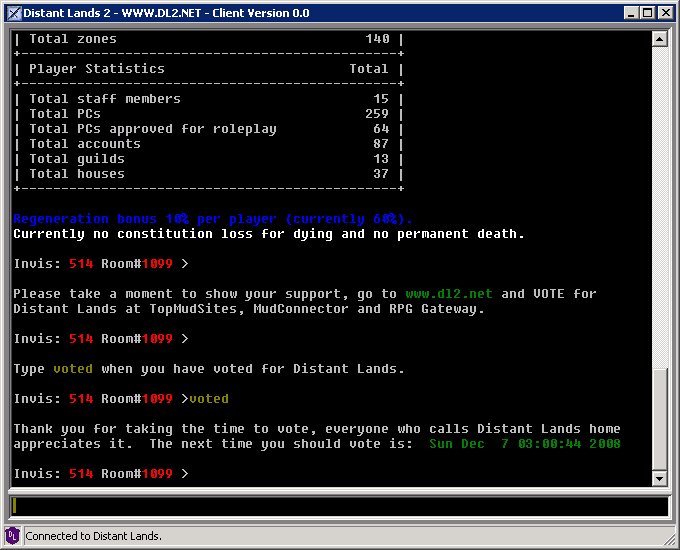Image resolution: width=680 pixels, height=550 pixels.
Task: Click the last 'Invis: 514 Room#1099' prompt
Action: click(101, 474)
